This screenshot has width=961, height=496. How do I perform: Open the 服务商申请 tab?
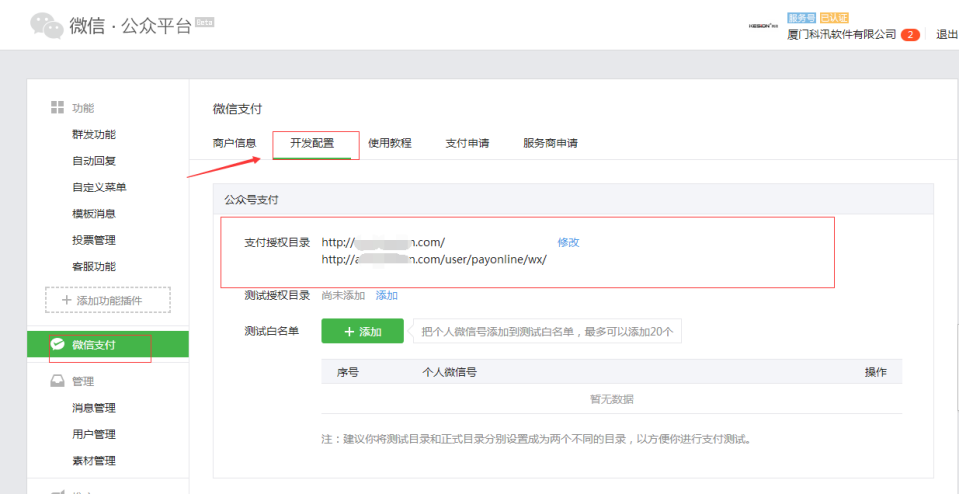pos(550,143)
